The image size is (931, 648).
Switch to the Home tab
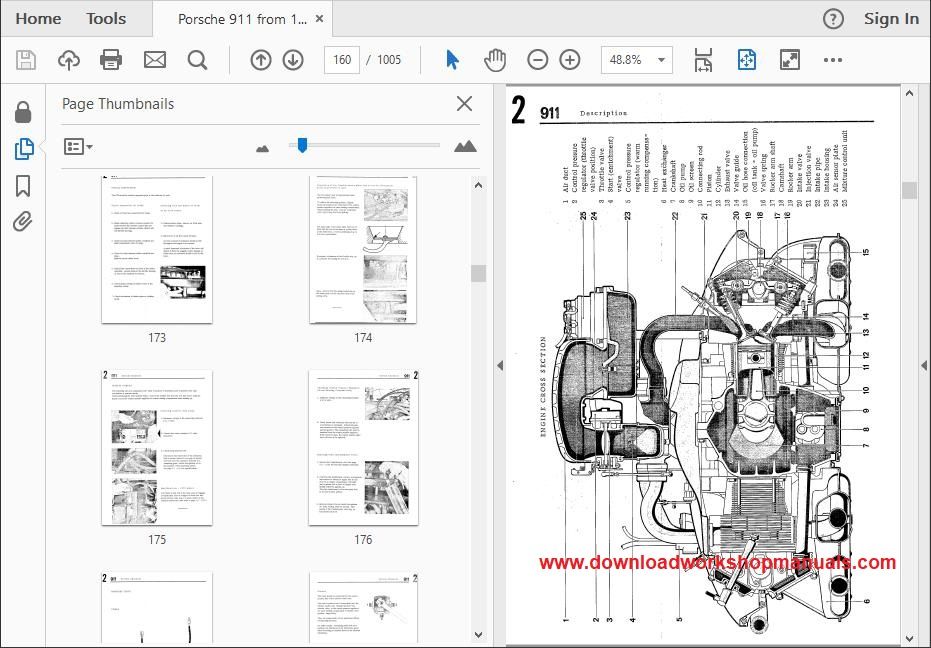click(x=38, y=19)
